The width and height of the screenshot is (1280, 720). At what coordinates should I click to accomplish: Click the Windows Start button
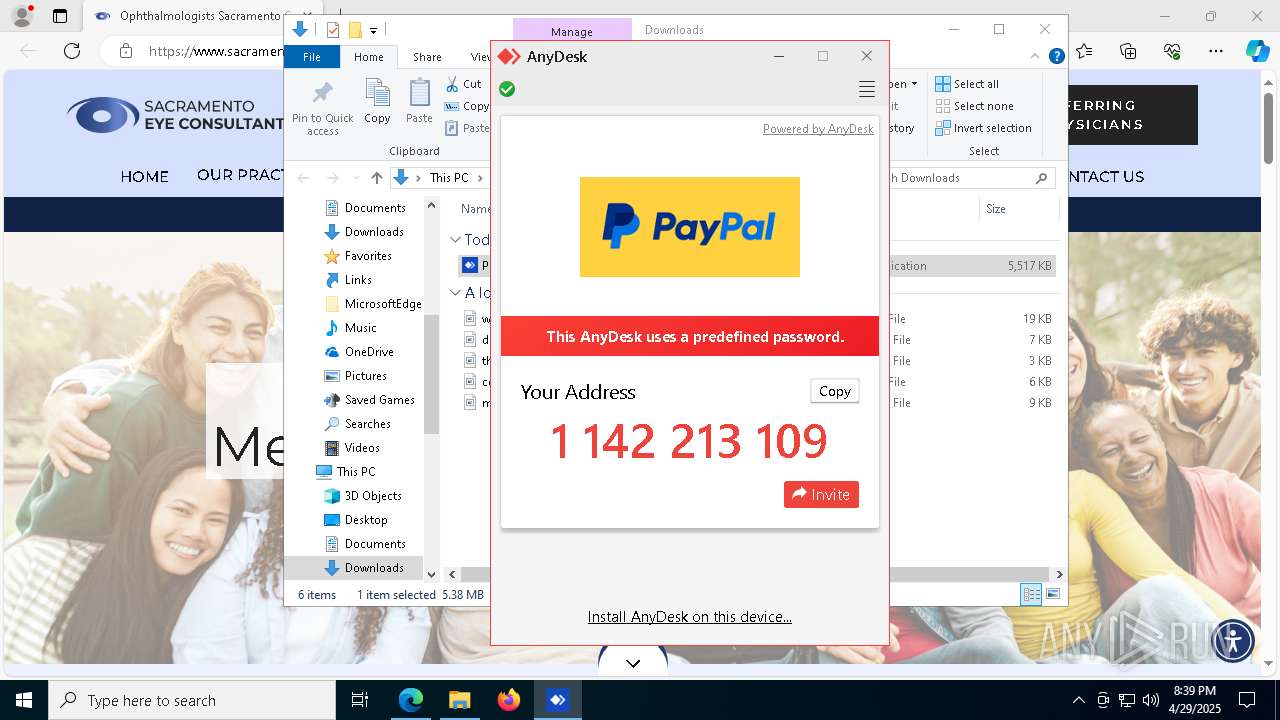[x=24, y=700]
